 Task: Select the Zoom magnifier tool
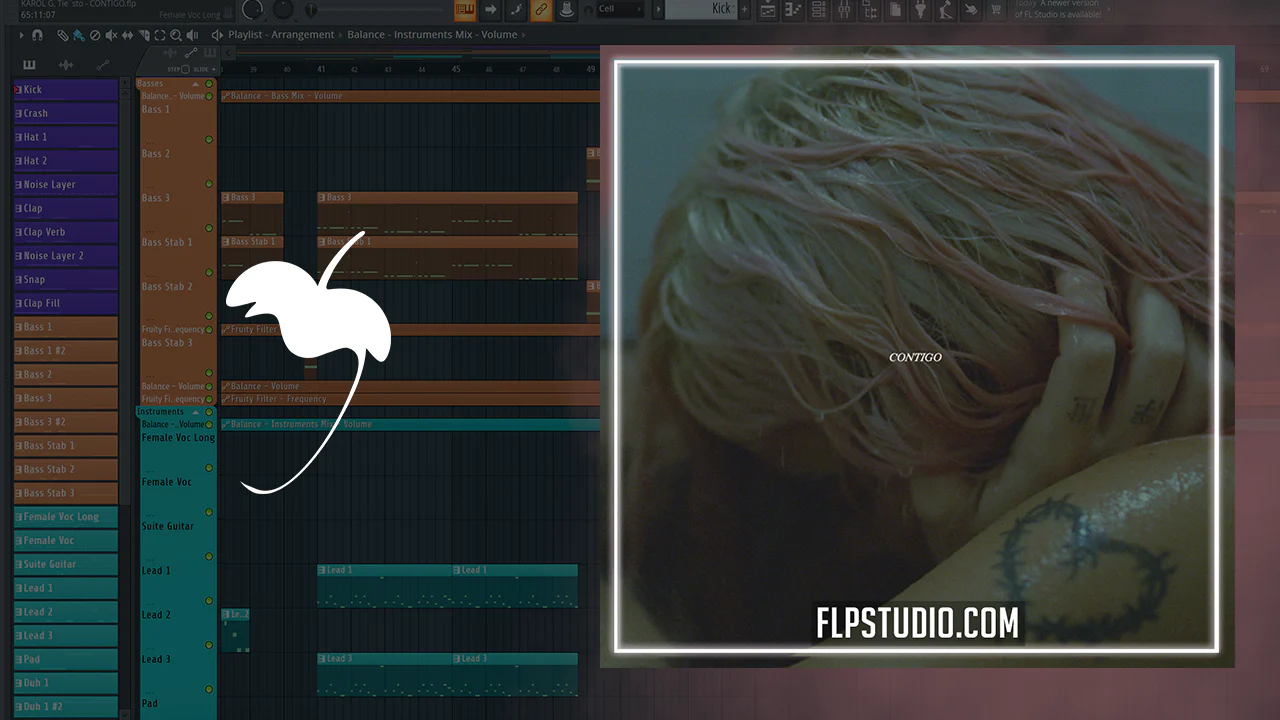[x=175, y=35]
